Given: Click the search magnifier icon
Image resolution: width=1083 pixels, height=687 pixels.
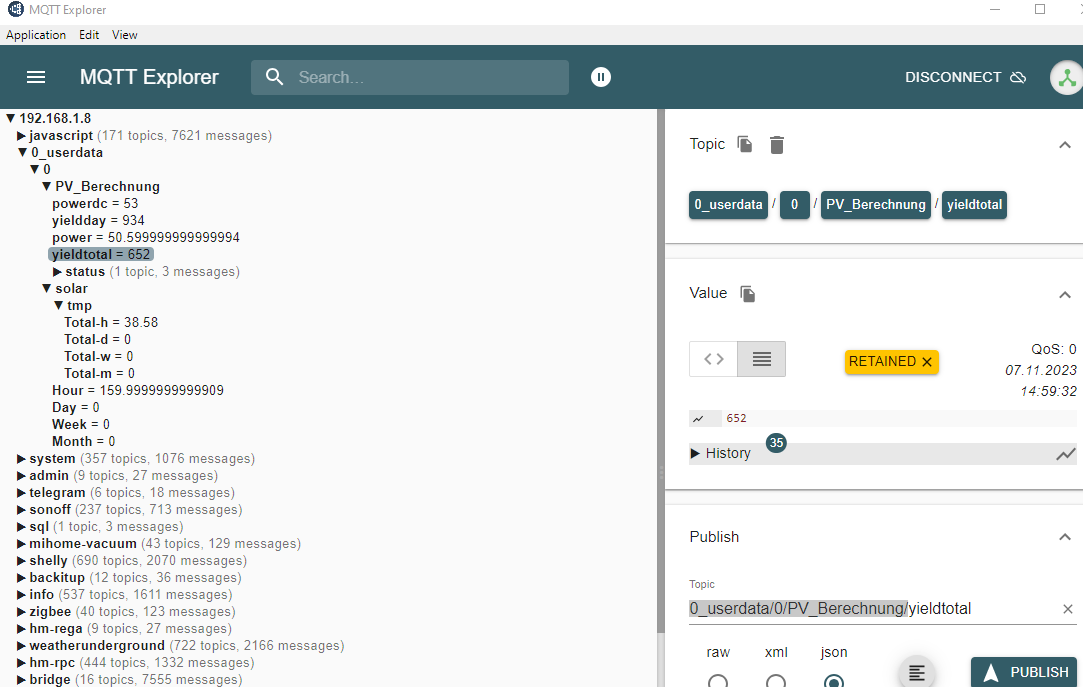Looking at the screenshot, I should tap(274, 77).
